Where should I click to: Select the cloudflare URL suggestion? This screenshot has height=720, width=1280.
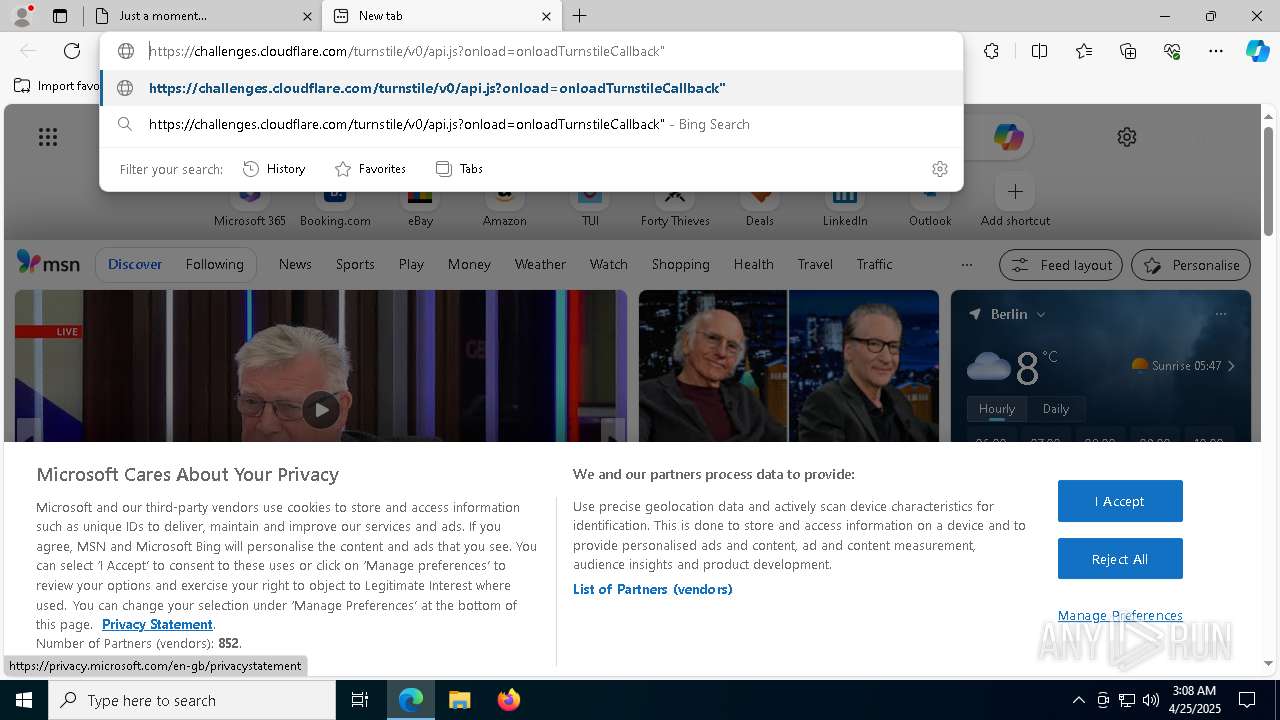pos(531,88)
